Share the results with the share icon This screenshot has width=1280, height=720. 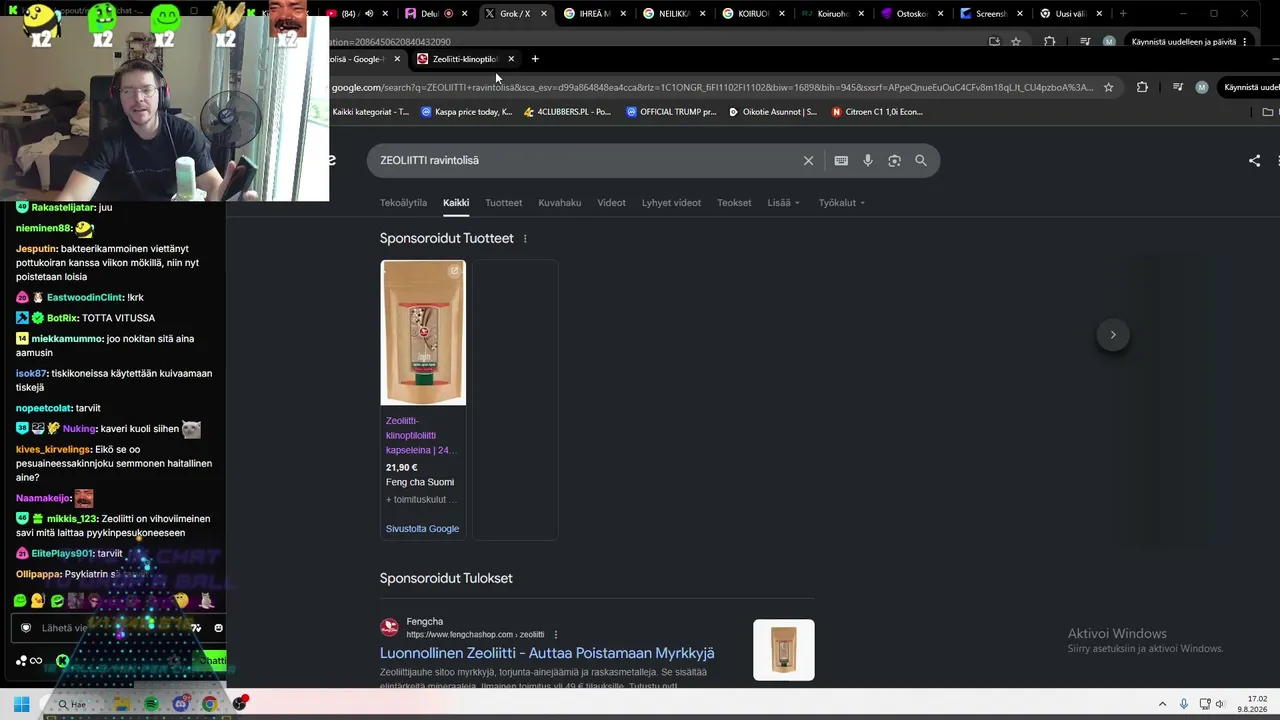coord(1254,160)
